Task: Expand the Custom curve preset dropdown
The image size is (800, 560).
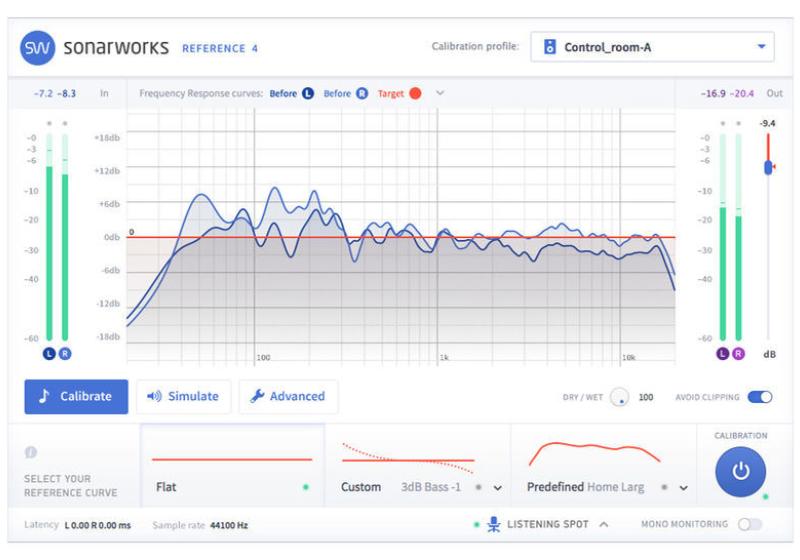Action: tap(498, 488)
